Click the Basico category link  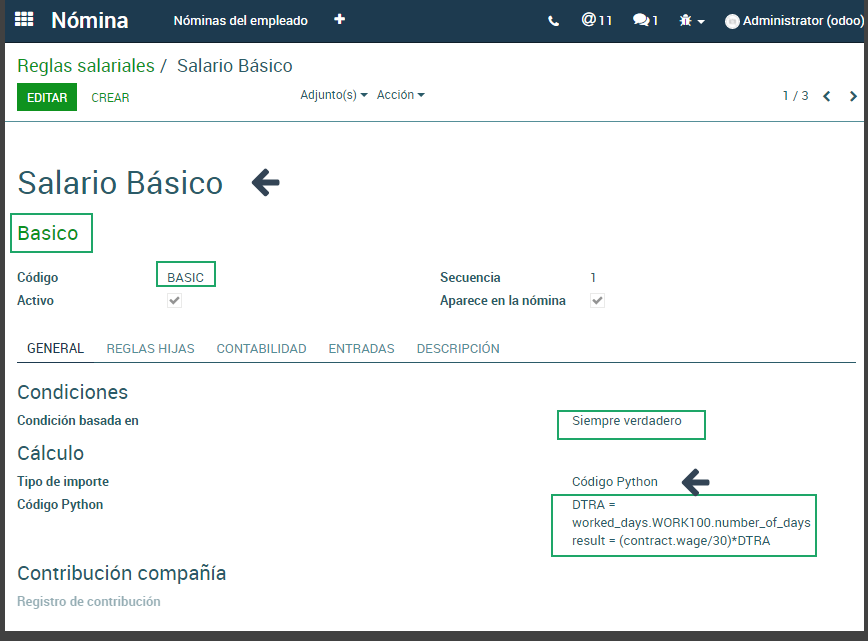[x=48, y=233]
